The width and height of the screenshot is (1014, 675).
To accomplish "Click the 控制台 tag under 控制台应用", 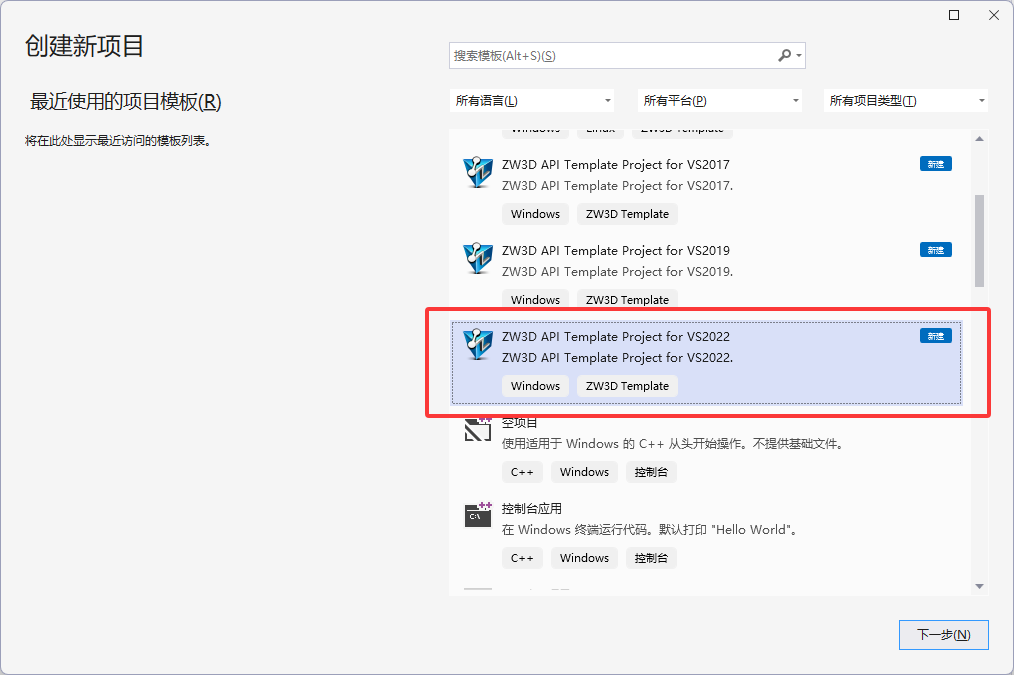I will [651, 558].
